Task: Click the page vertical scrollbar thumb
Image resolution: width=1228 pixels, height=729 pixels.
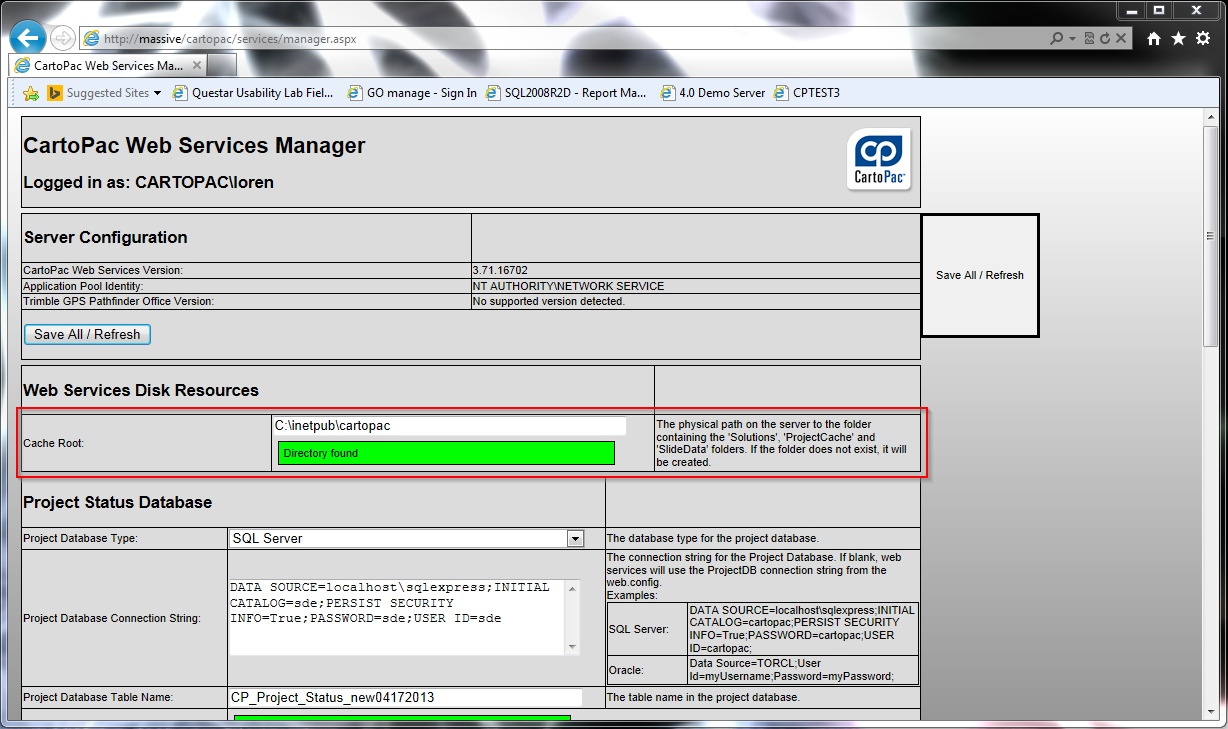Action: 1210,236
